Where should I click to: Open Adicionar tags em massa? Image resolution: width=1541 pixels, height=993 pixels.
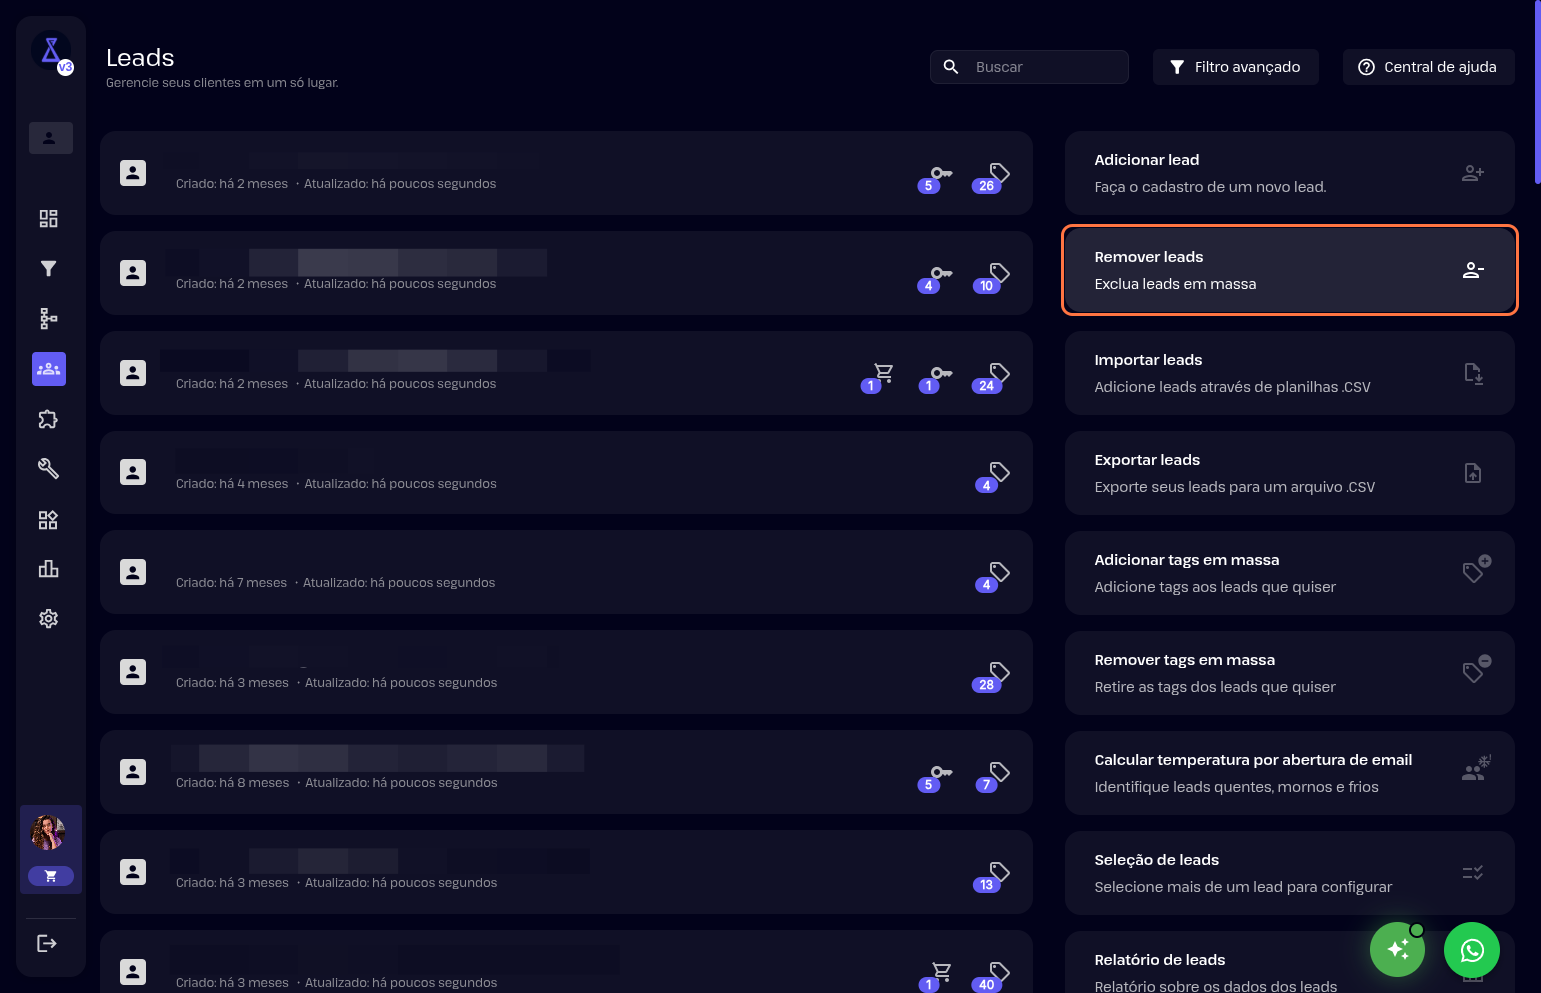point(1289,573)
